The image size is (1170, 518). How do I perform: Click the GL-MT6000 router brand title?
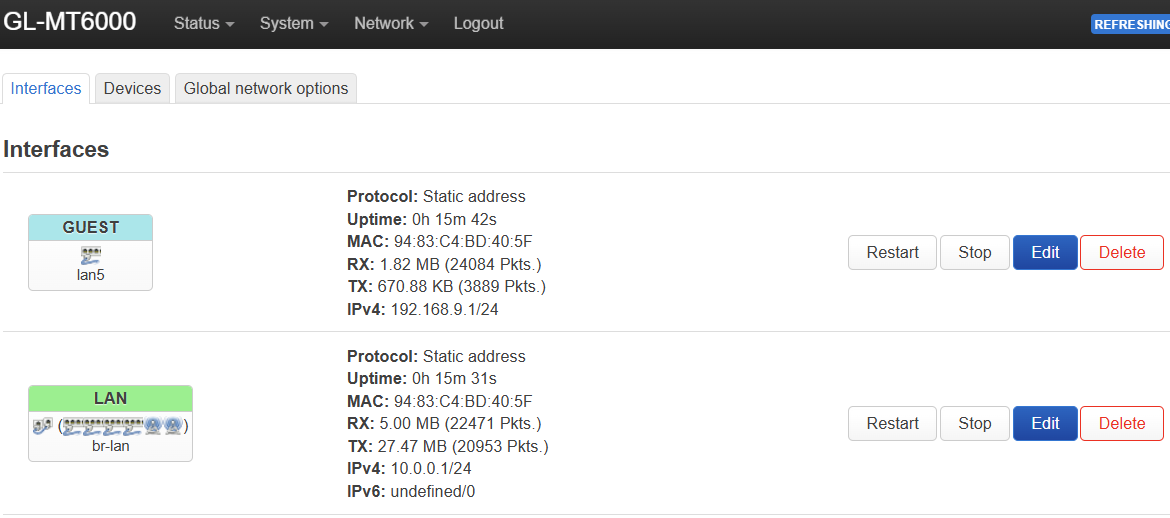coord(70,22)
